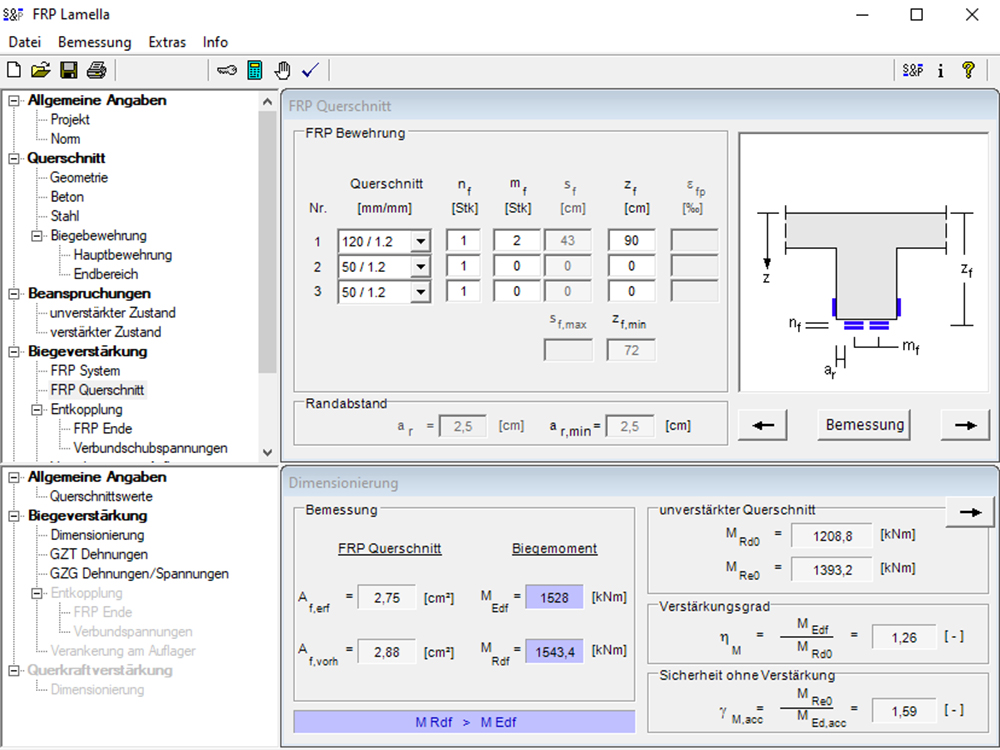Select Hauptbewehrung tree item
This screenshot has width=1000, height=750.
pos(122,255)
